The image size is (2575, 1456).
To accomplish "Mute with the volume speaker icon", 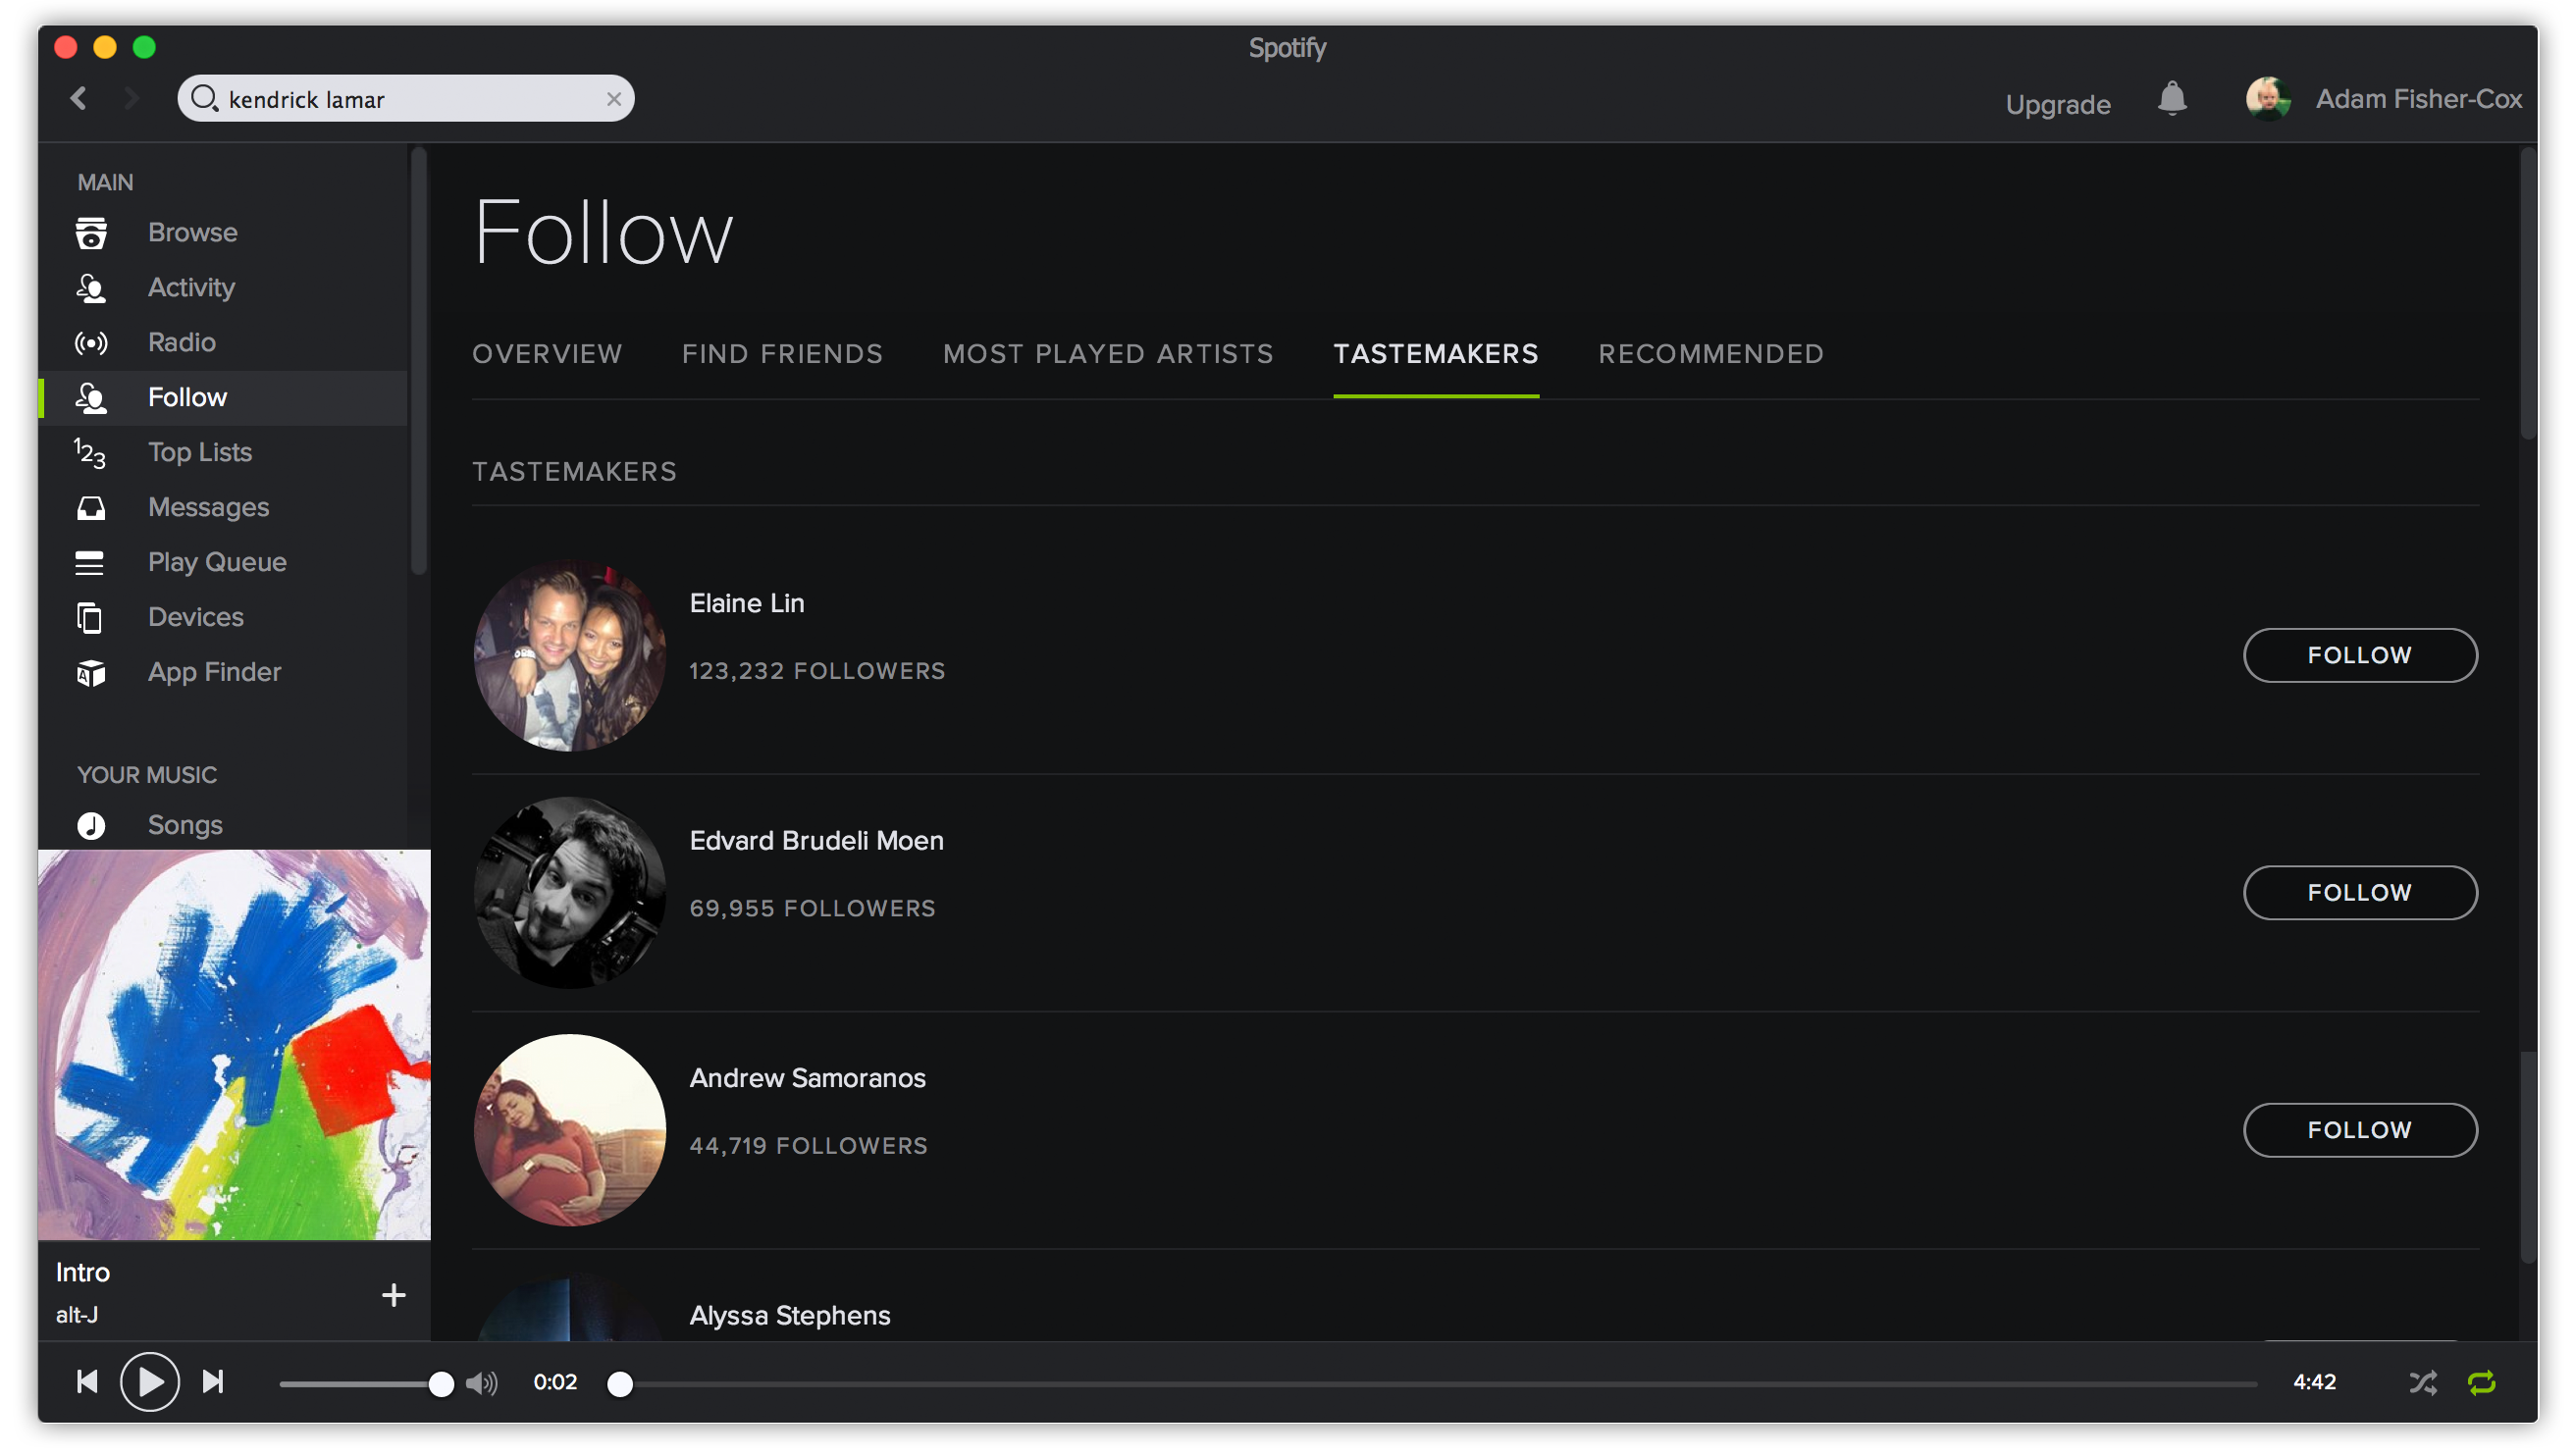I will click(x=482, y=1382).
